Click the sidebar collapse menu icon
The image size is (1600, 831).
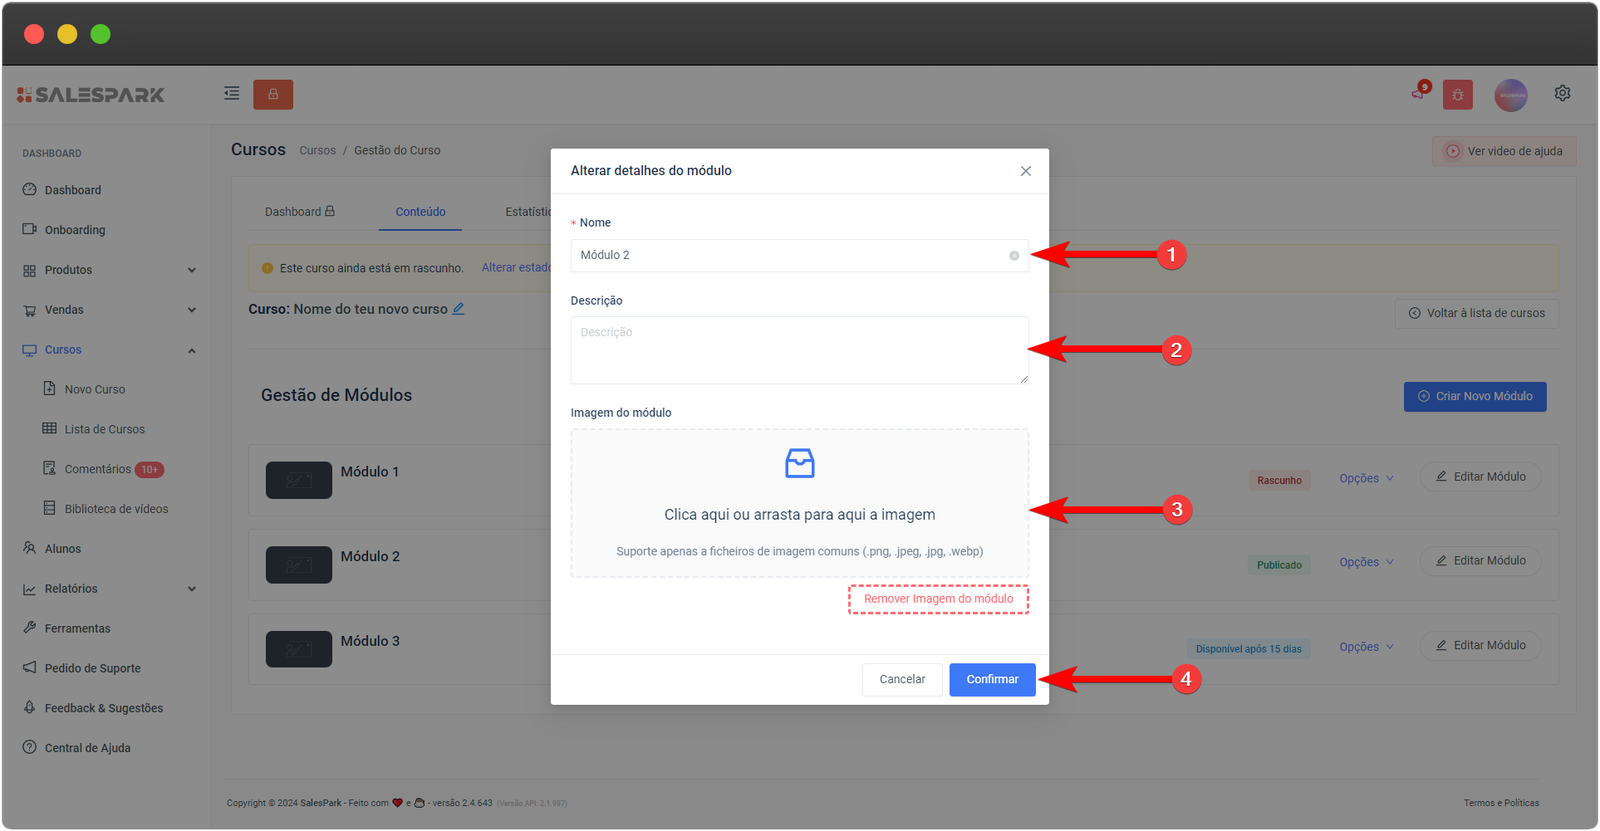231,94
